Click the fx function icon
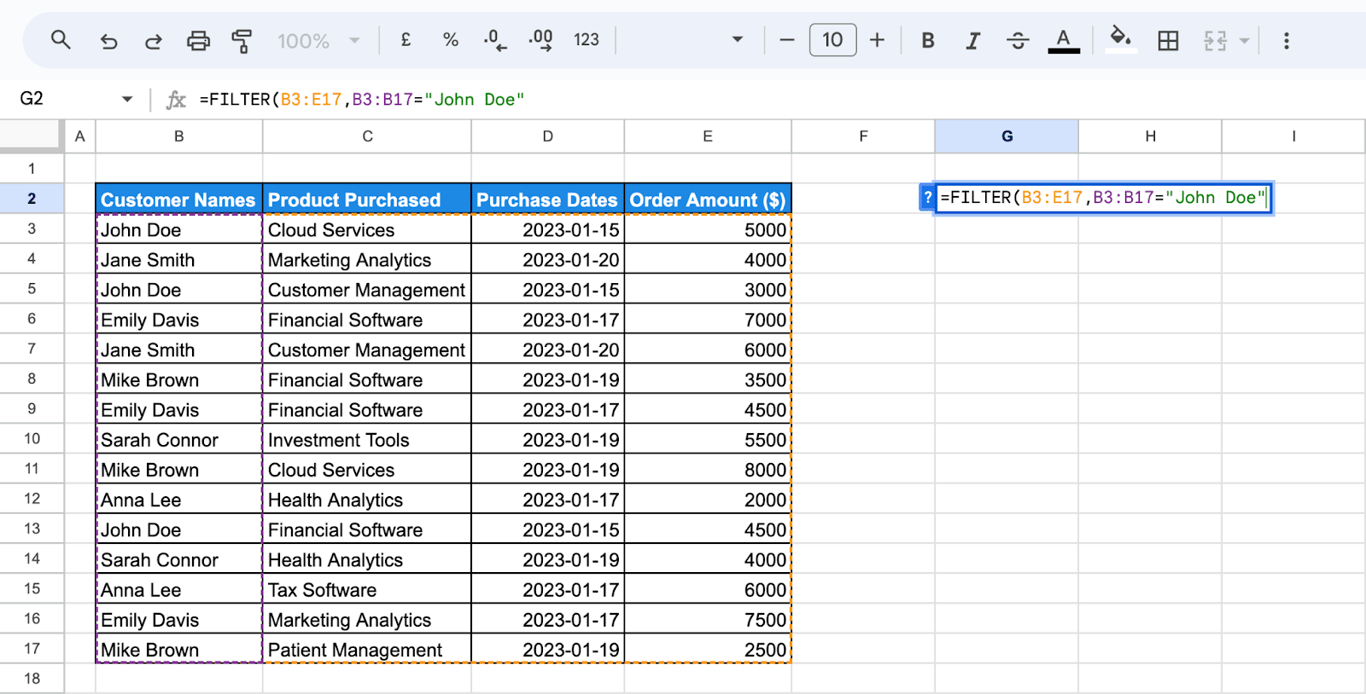The image size is (1366, 694). pos(175,99)
